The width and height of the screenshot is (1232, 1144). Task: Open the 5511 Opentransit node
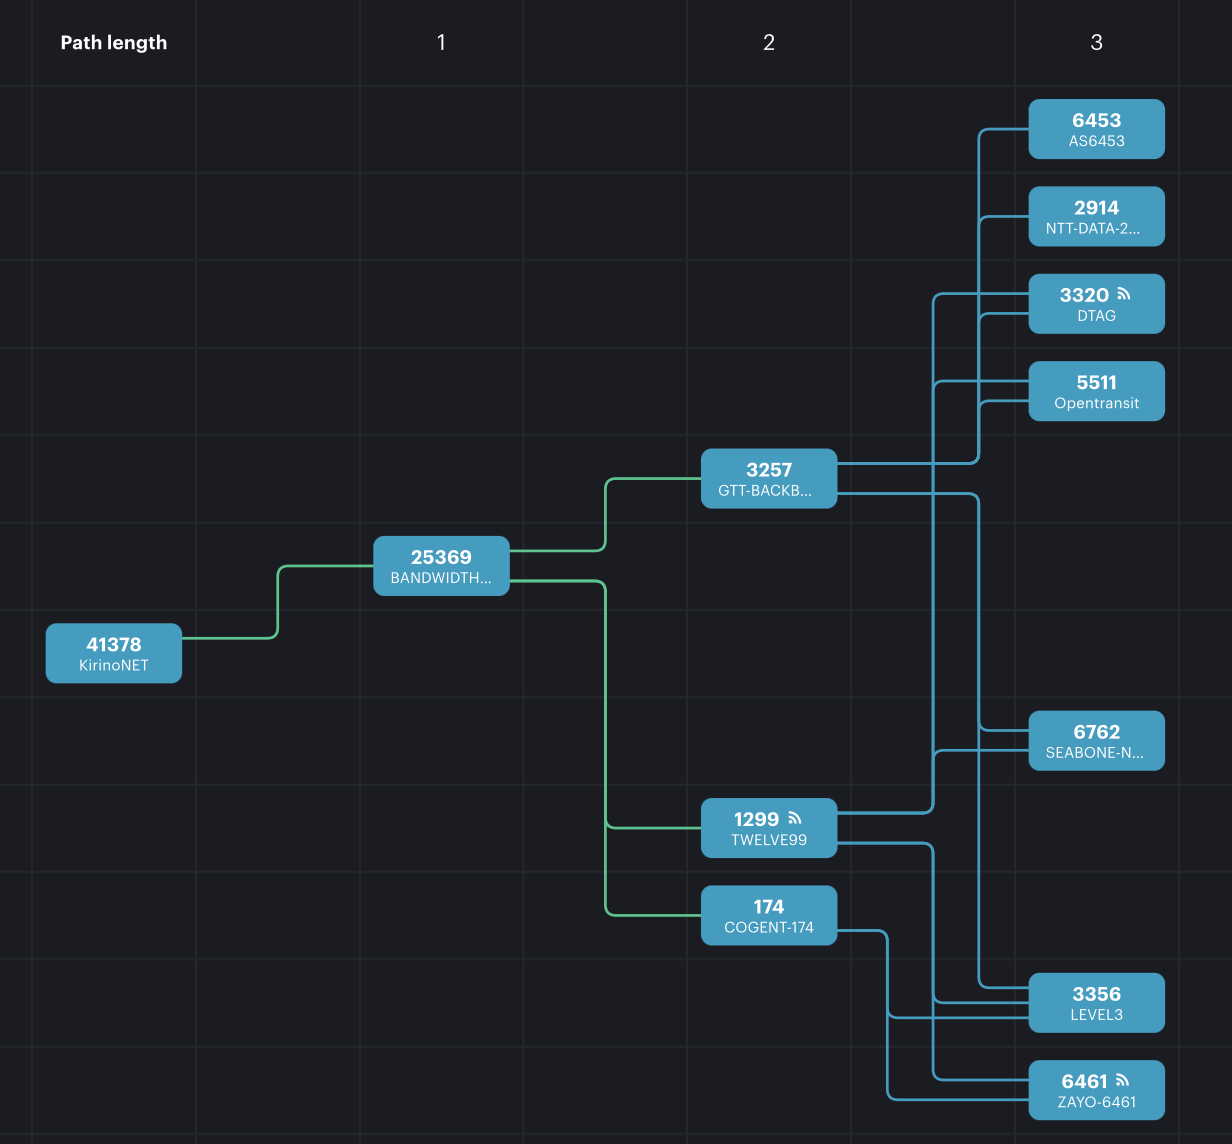[x=1096, y=391]
